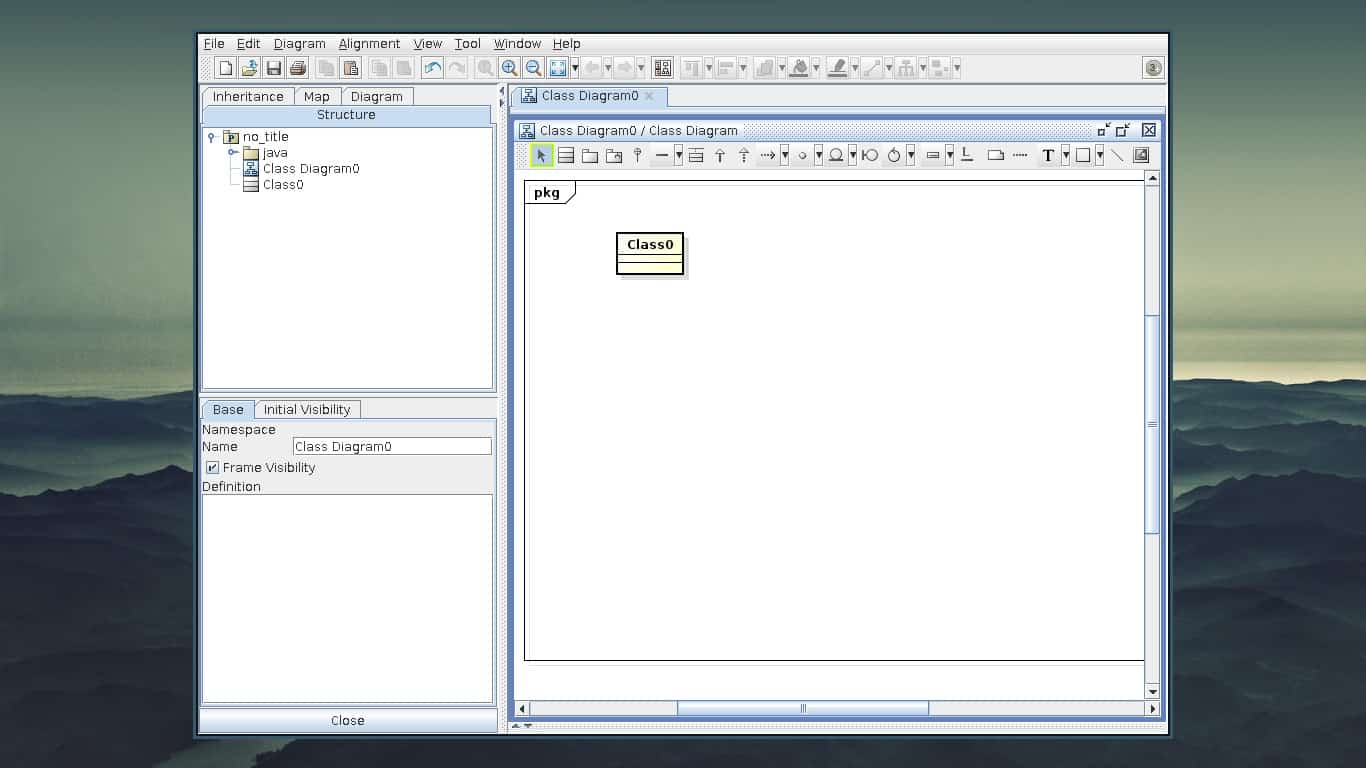Click the Close button below properties
Image resolution: width=1366 pixels, height=768 pixels.
[x=348, y=720]
